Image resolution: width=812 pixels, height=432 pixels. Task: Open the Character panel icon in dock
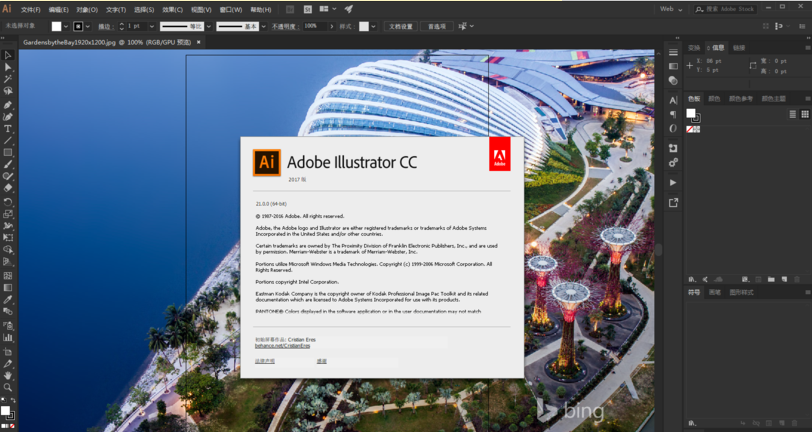[x=673, y=100]
